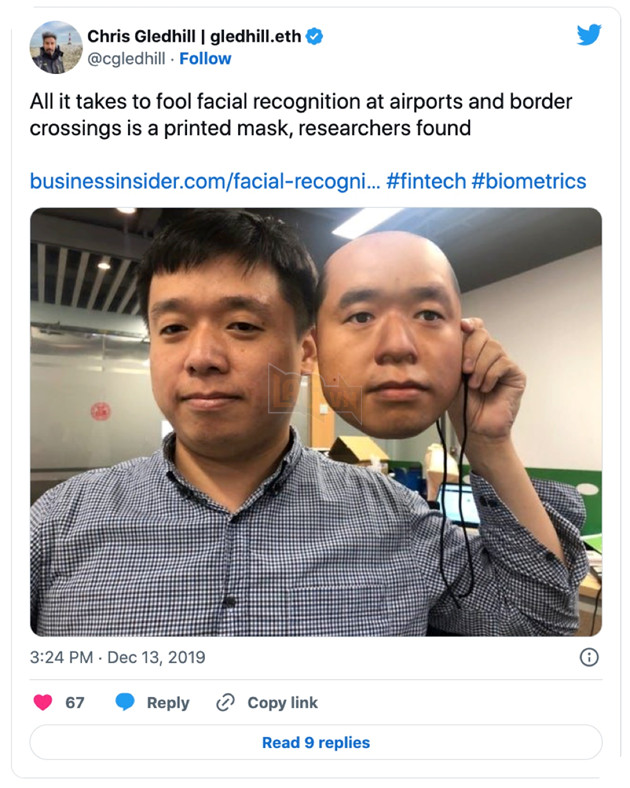This screenshot has width=630, height=788.
Task: Open the businessinsider.com article link
Action: click(x=204, y=181)
